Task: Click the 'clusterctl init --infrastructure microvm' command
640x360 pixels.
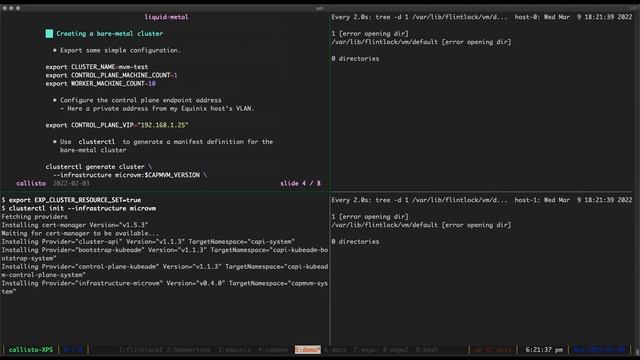Action: tap(78, 208)
